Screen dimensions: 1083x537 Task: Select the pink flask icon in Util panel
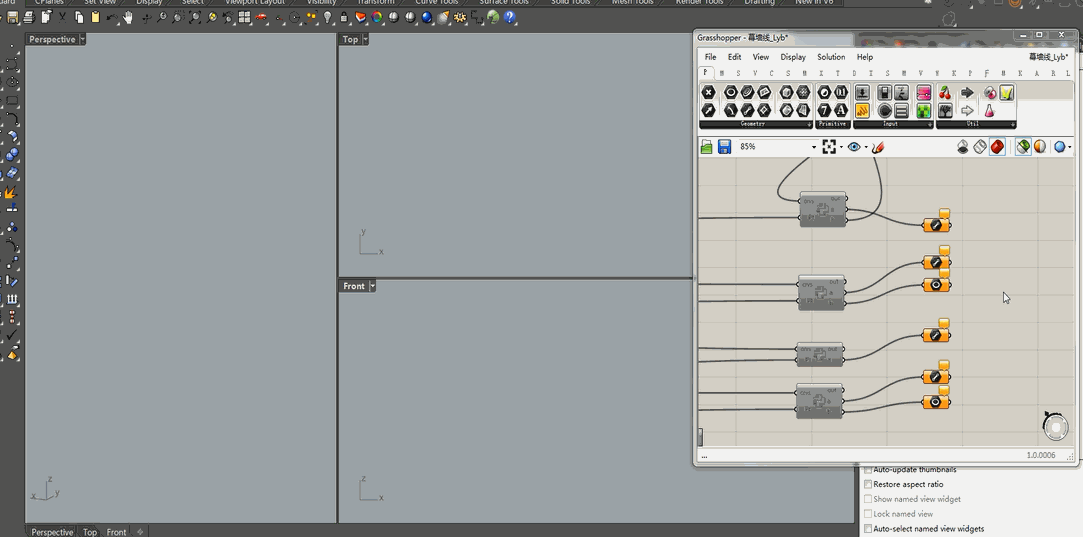point(989,111)
